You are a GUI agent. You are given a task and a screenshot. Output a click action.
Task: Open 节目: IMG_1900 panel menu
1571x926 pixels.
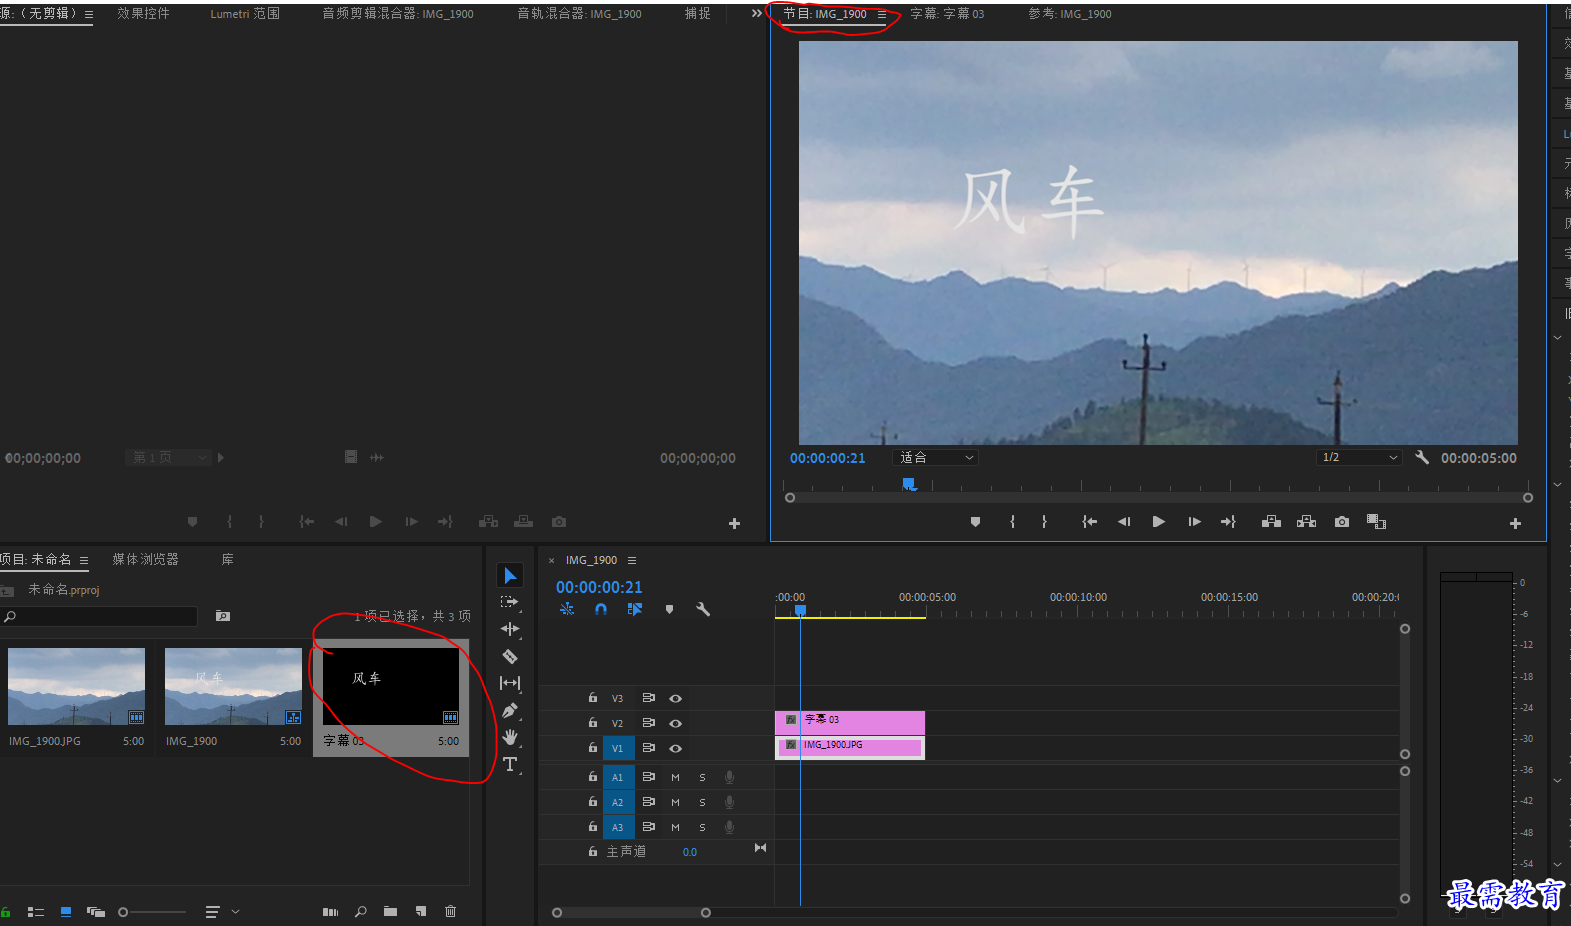[881, 15]
